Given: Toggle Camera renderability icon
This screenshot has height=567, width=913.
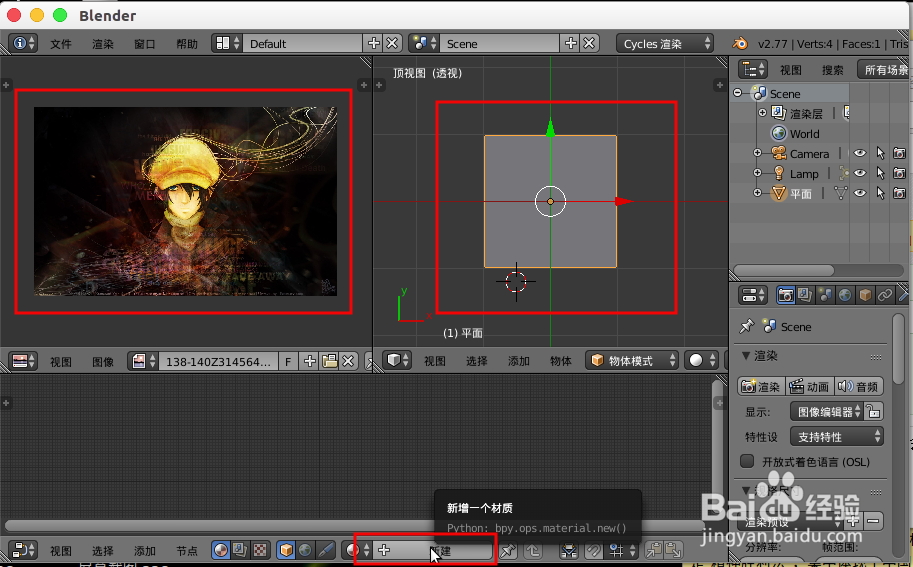Looking at the screenshot, I should pos(900,153).
